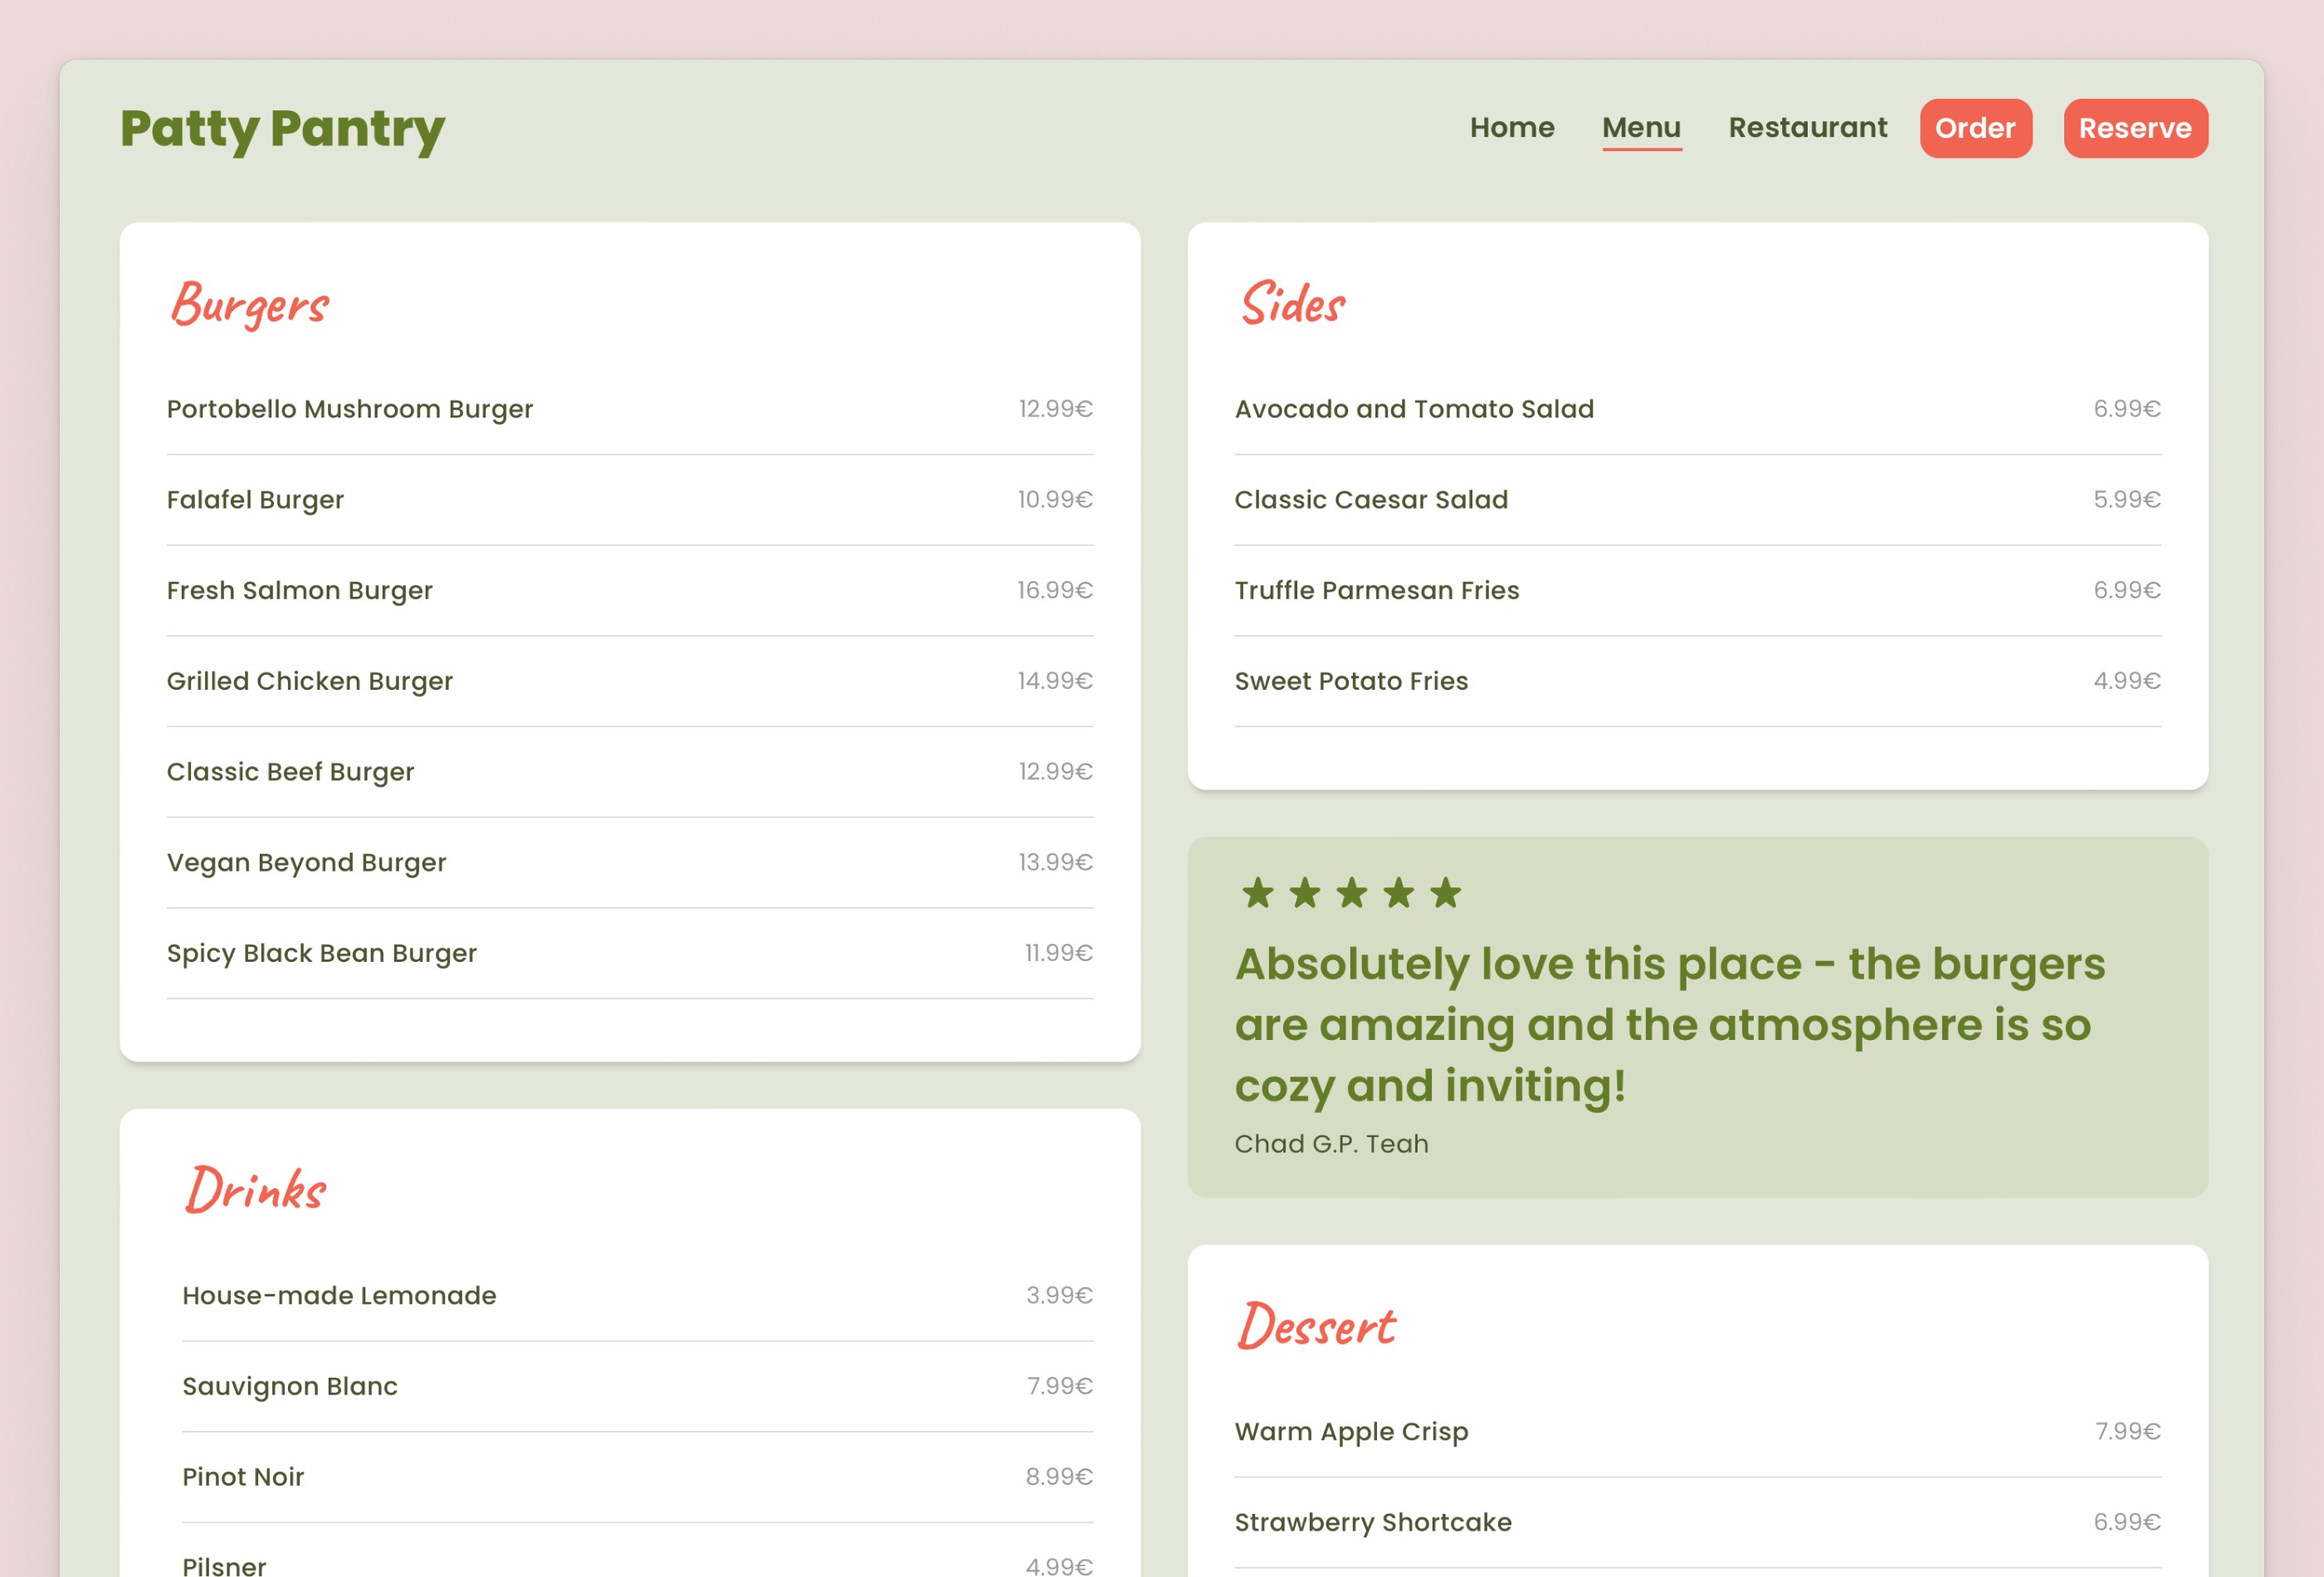Click the first star in the review rating

pyautogui.click(x=1259, y=893)
